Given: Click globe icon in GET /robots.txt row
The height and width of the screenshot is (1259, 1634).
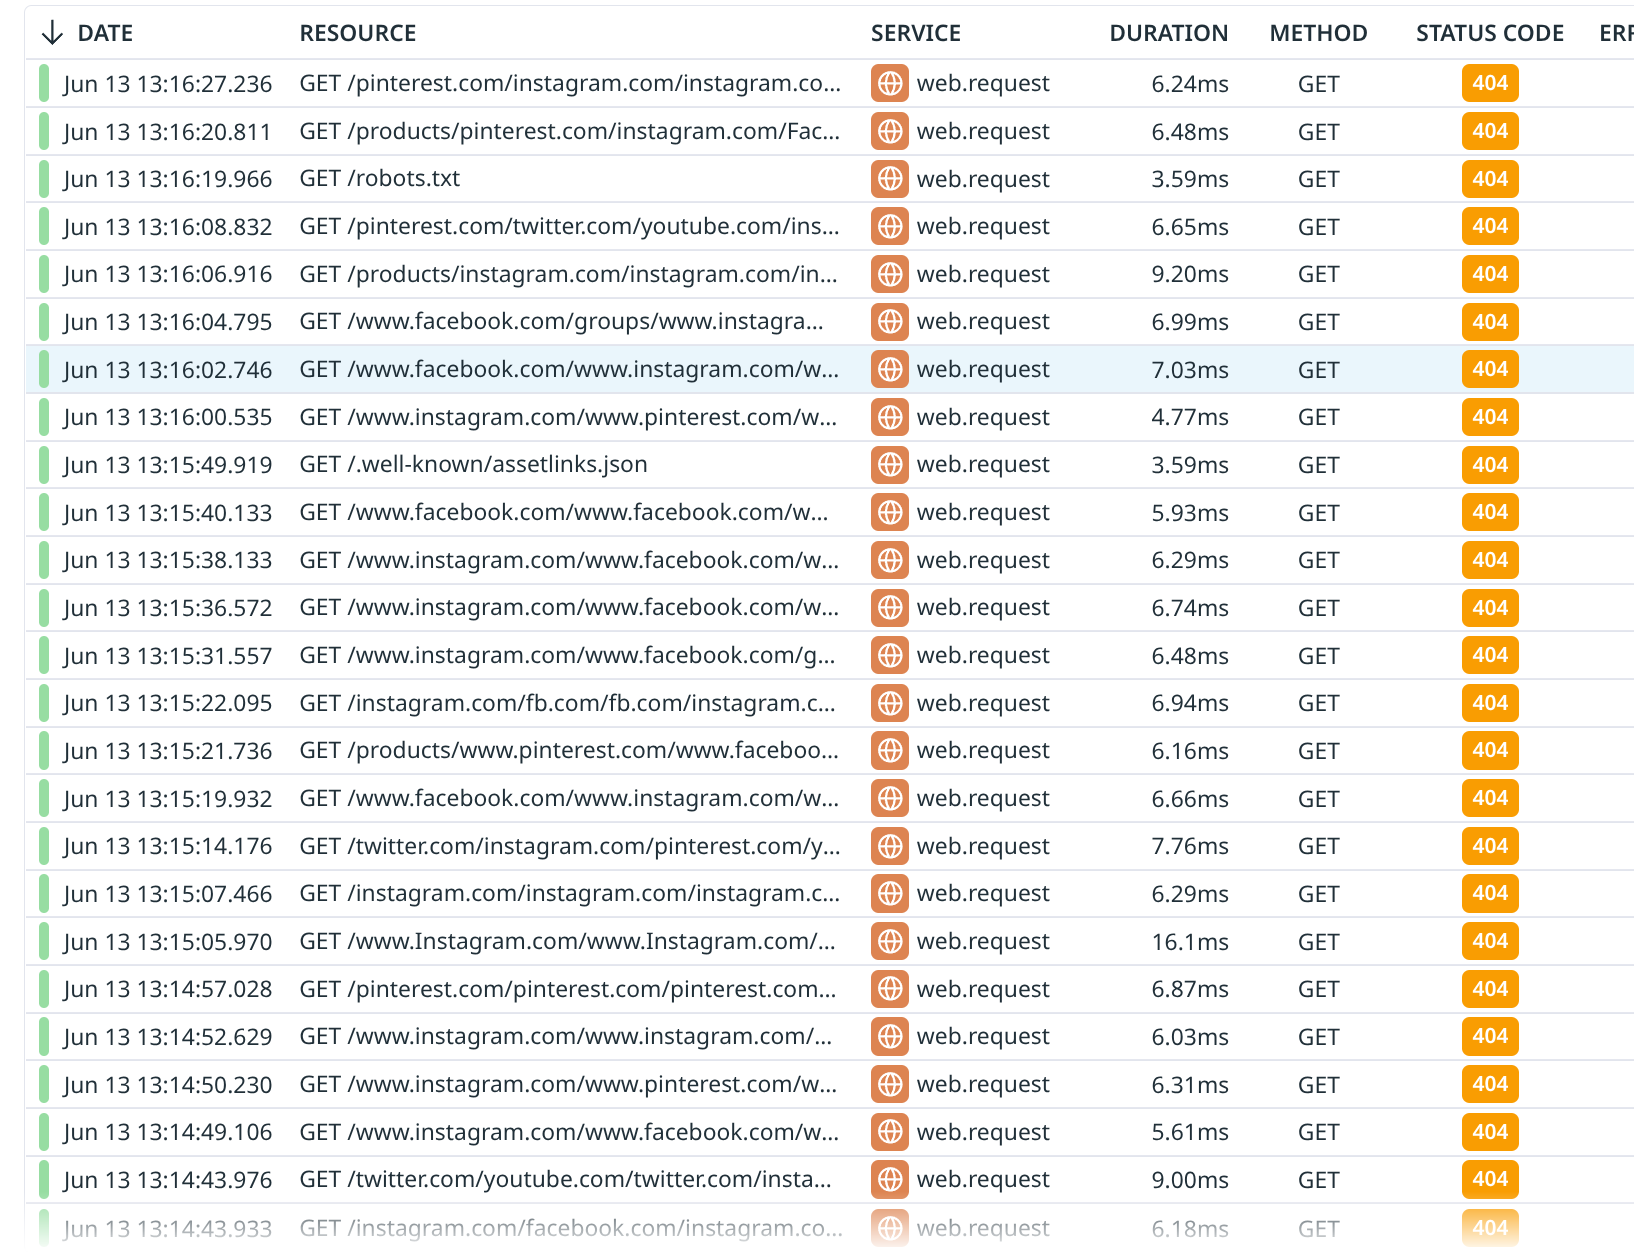Looking at the screenshot, I should pyautogui.click(x=890, y=179).
